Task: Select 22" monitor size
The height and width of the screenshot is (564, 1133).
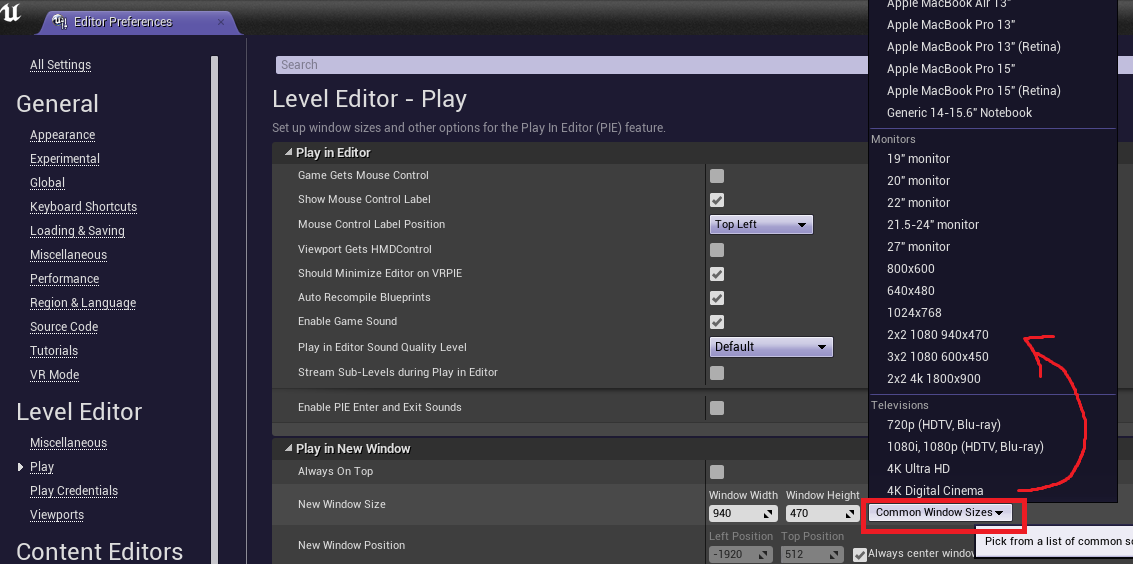Action: pyautogui.click(x=918, y=203)
